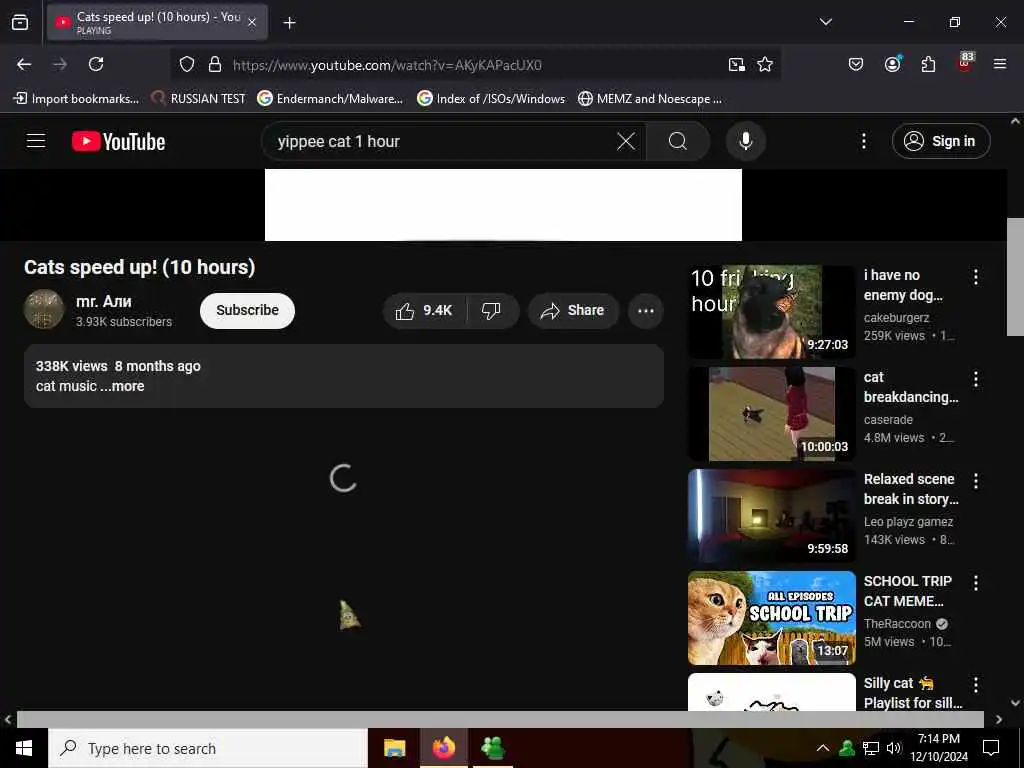Open YouTube settings three-dot menu
The height and width of the screenshot is (768, 1024).
(x=863, y=141)
